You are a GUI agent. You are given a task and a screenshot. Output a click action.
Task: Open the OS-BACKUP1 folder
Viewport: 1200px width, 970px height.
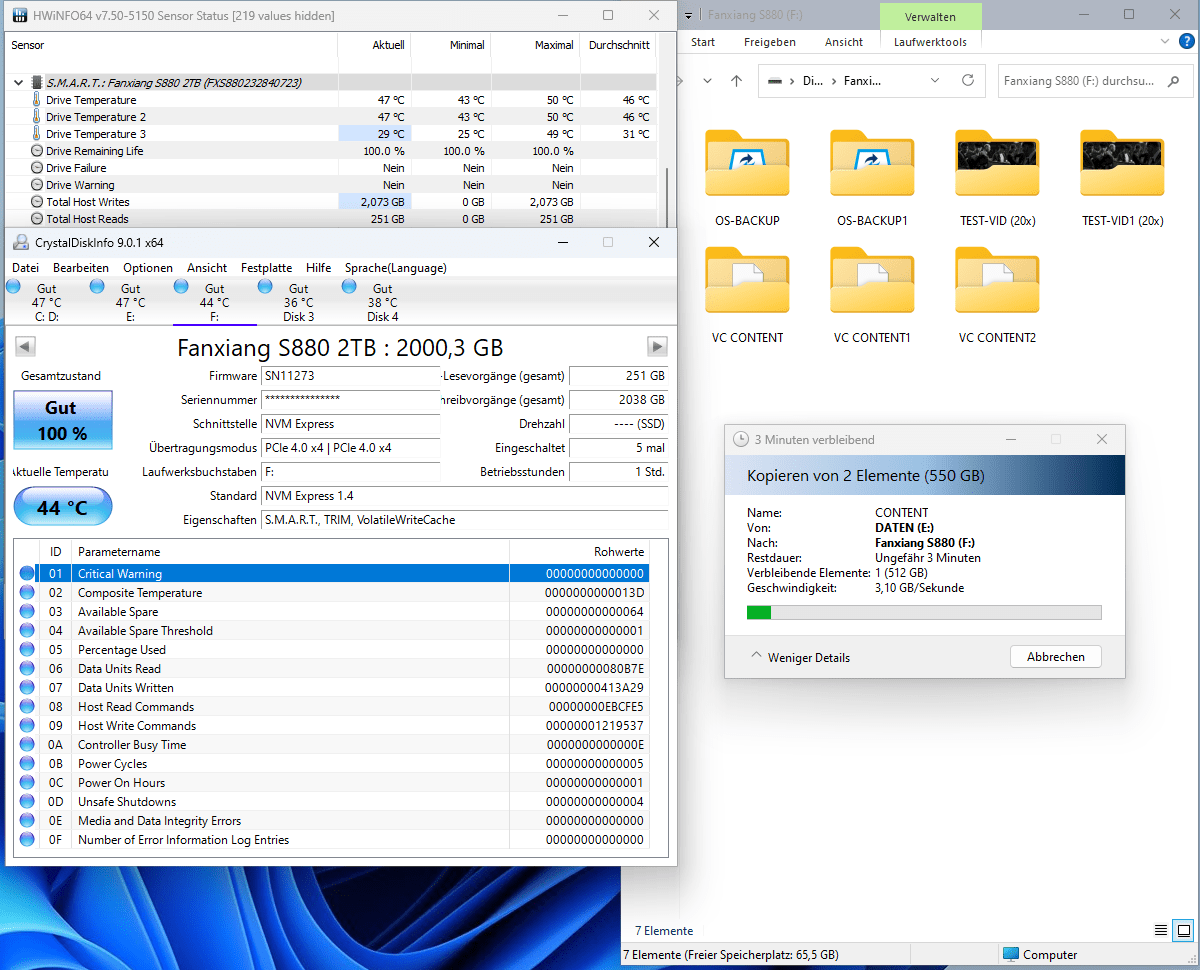pos(872,178)
